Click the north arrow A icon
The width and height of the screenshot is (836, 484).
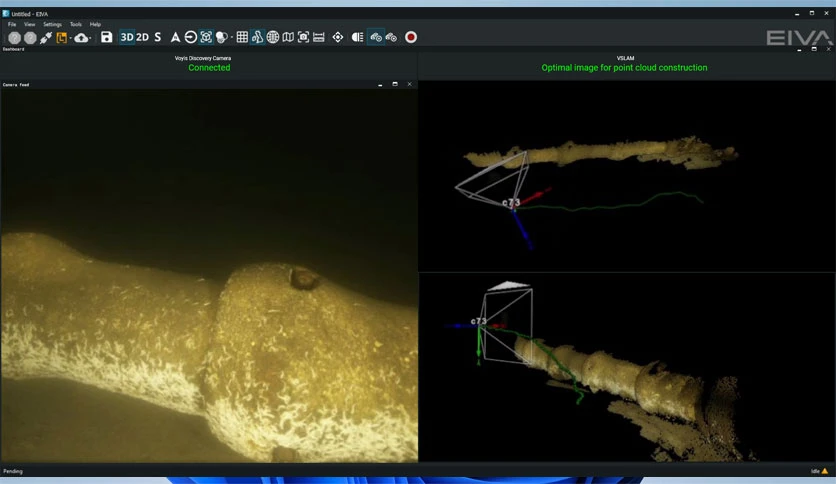[175, 37]
